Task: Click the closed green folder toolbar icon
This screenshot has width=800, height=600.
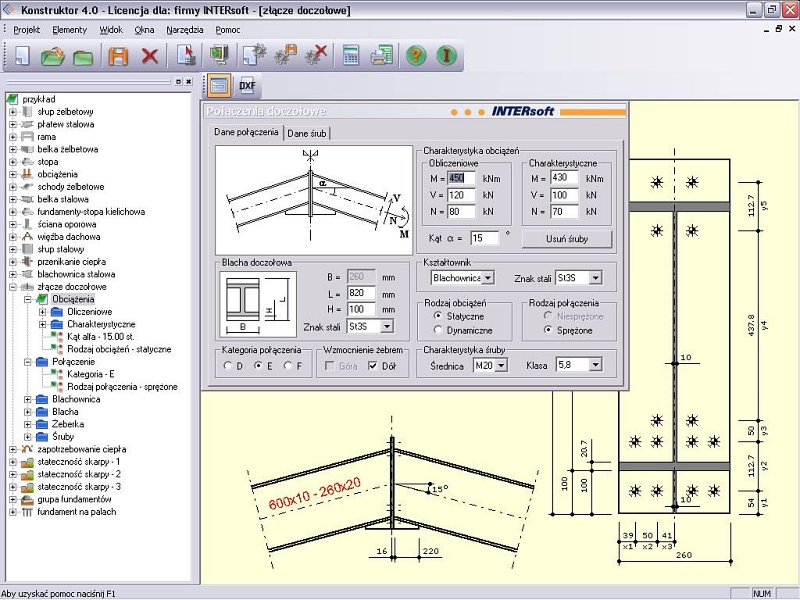Action: click(83, 57)
